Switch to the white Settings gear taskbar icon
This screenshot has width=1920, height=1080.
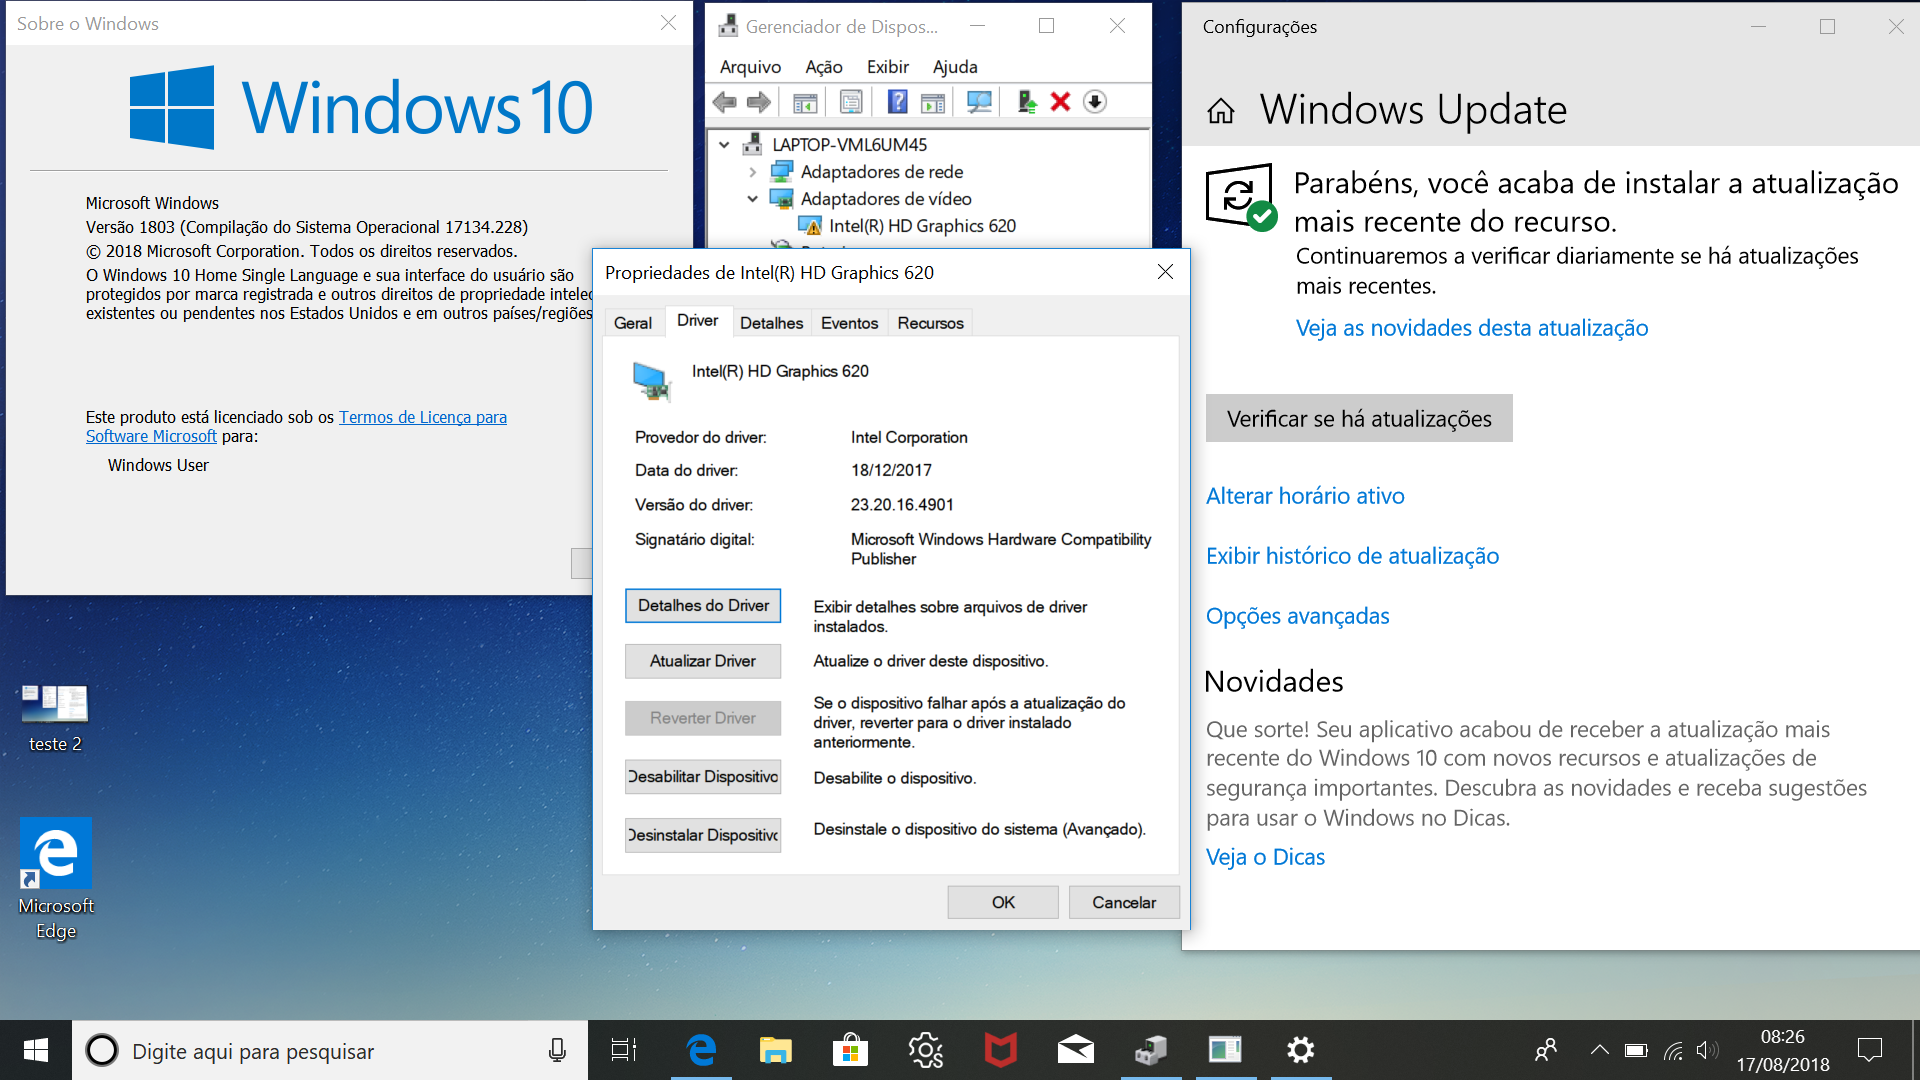pyautogui.click(x=1300, y=1050)
